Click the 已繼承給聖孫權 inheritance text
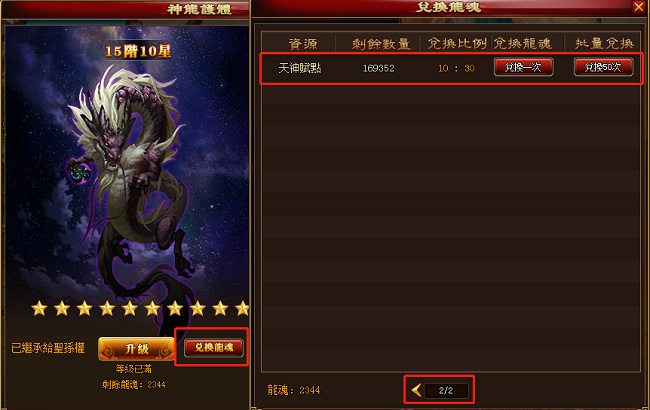The width and height of the screenshot is (650, 410). (48, 348)
